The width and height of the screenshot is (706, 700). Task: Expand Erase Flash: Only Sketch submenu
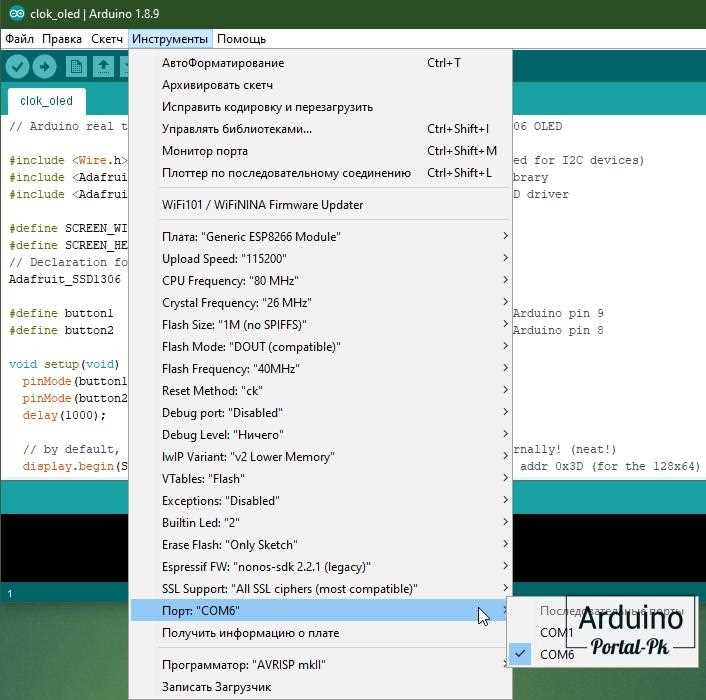(321, 546)
